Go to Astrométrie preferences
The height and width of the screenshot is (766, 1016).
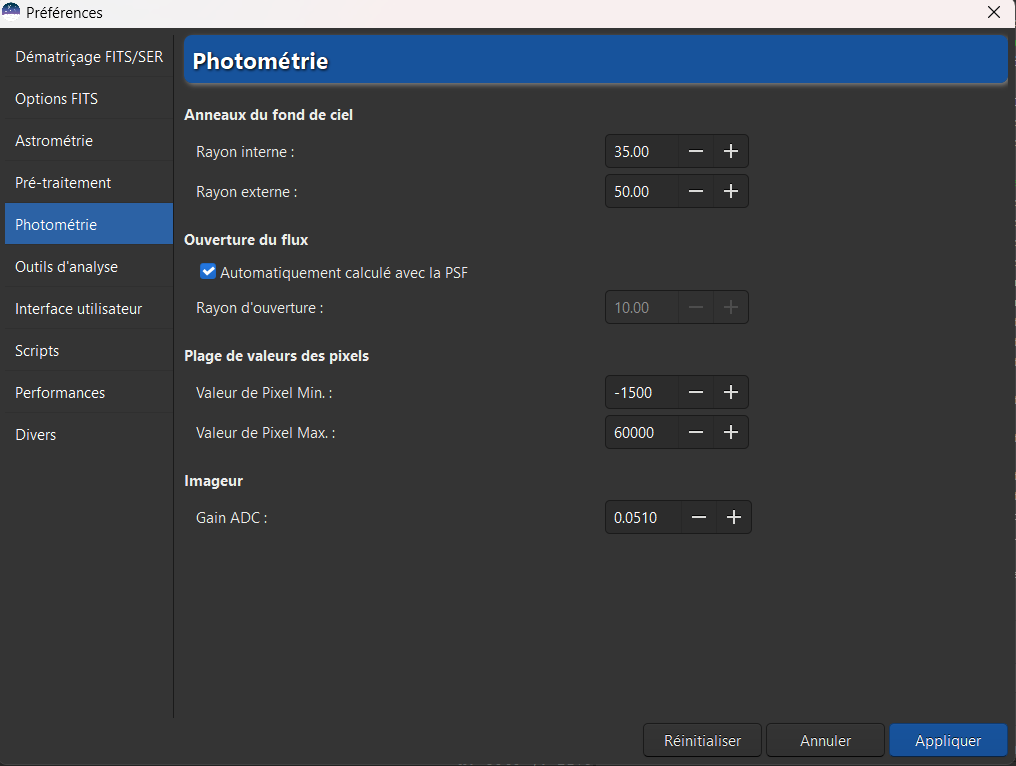click(54, 141)
